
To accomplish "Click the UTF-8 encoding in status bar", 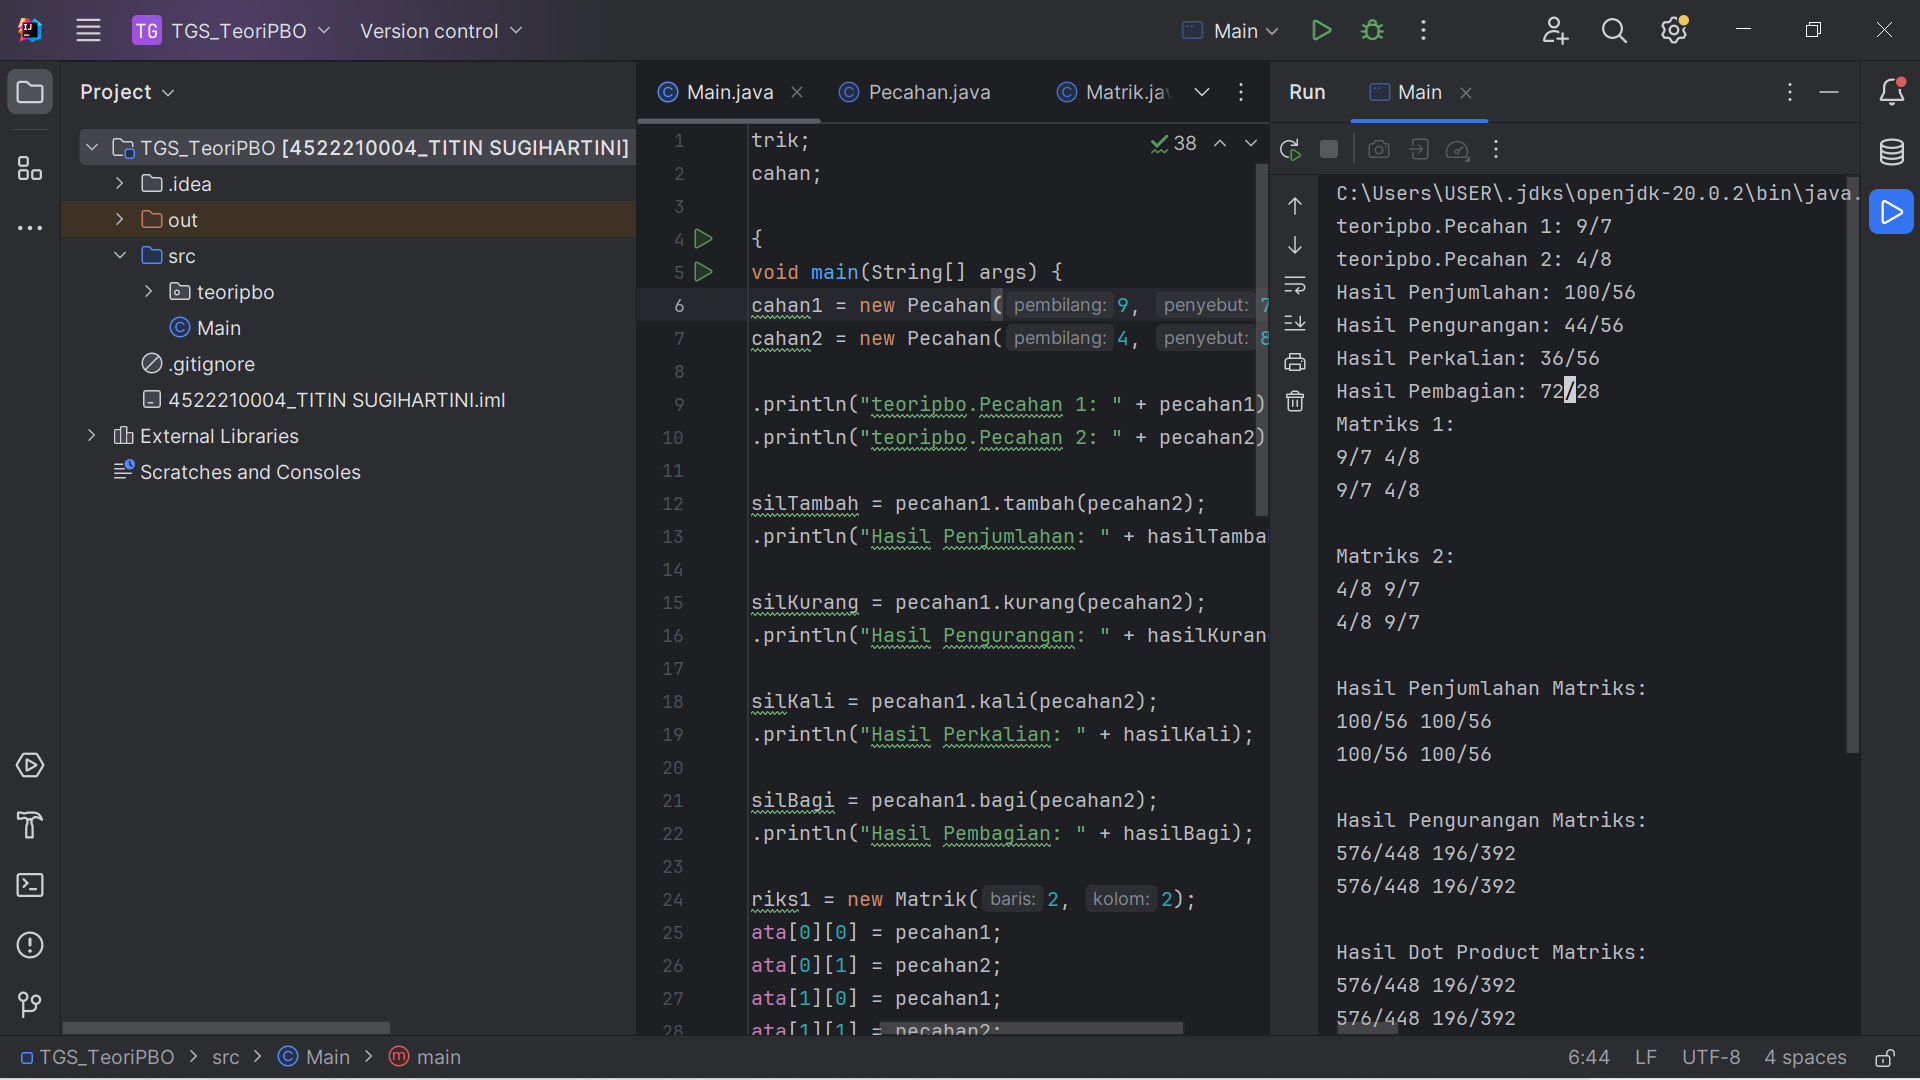I will point(1710,1058).
